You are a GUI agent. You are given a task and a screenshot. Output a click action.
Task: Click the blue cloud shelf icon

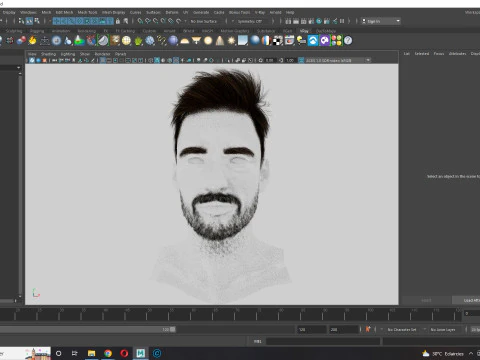click(x=313, y=41)
